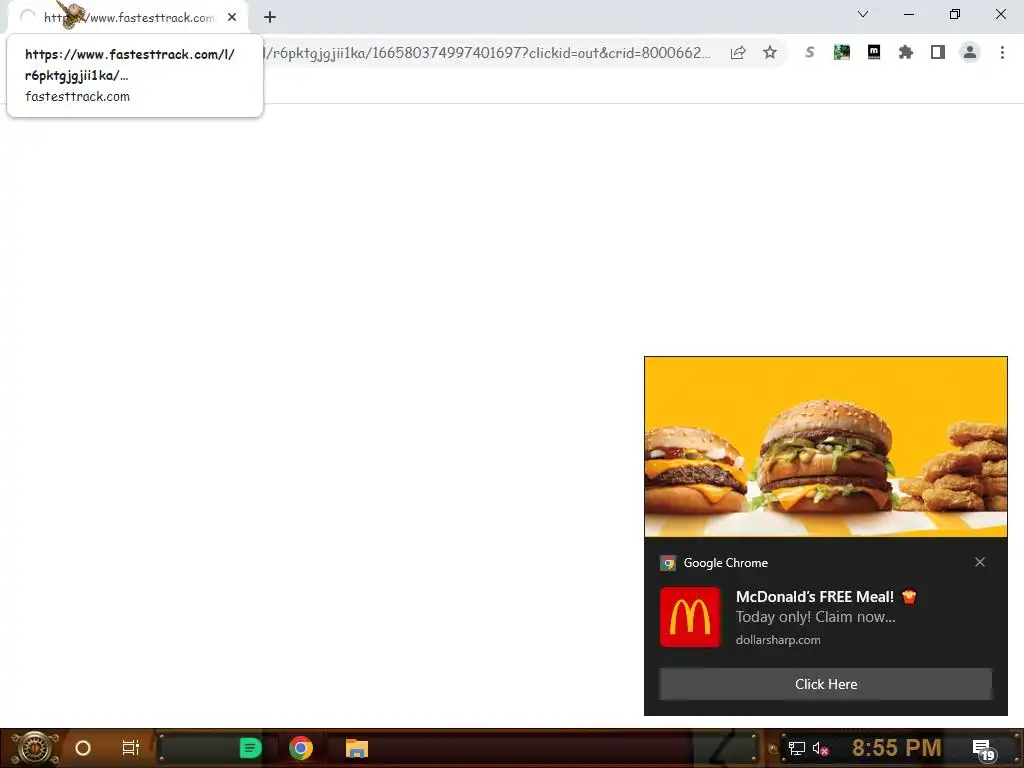This screenshot has height=768, width=1024.
Task: Minimize the Chrome window
Action: [x=908, y=14]
